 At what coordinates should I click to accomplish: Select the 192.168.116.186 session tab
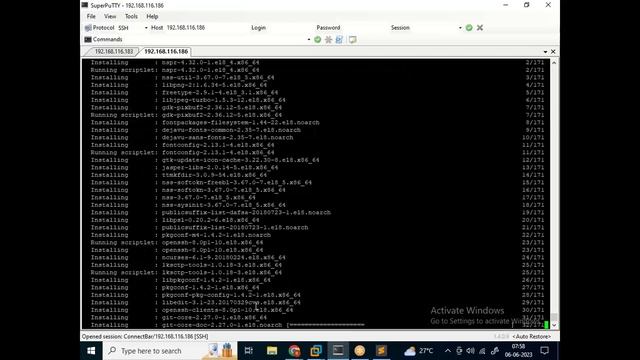point(166,51)
